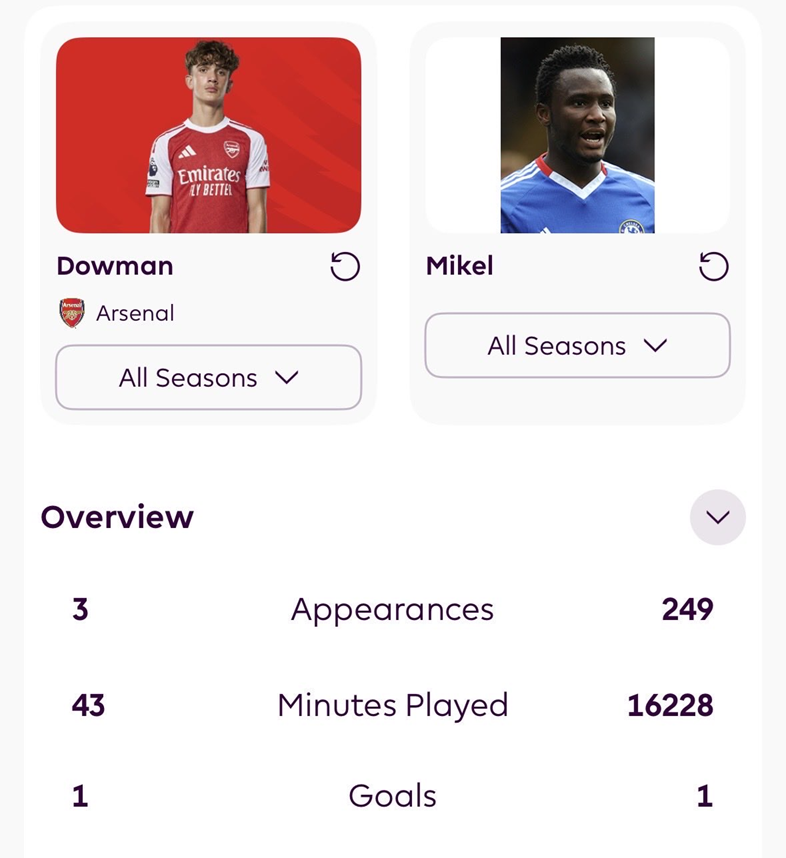Click Dowman's 3 appearances value
The height and width of the screenshot is (858, 786).
click(x=80, y=609)
